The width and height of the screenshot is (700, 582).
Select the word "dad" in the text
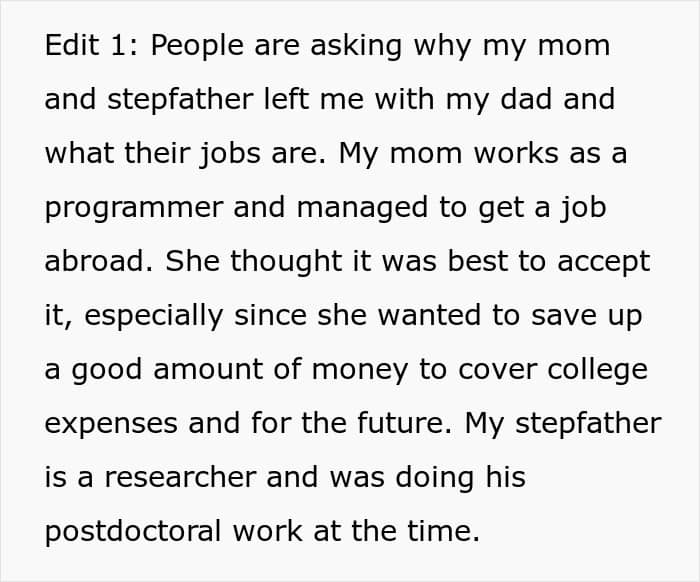(526, 99)
